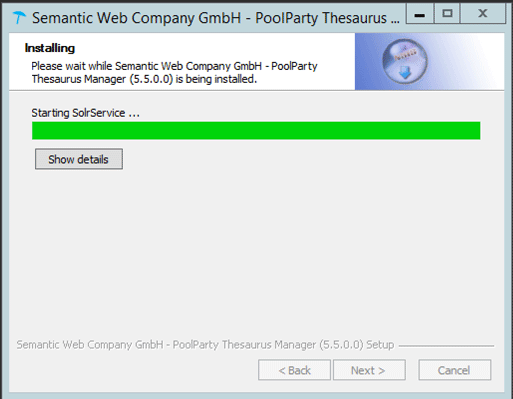513x399 pixels.
Task: Click the Cancel button
Action: coord(455,370)
